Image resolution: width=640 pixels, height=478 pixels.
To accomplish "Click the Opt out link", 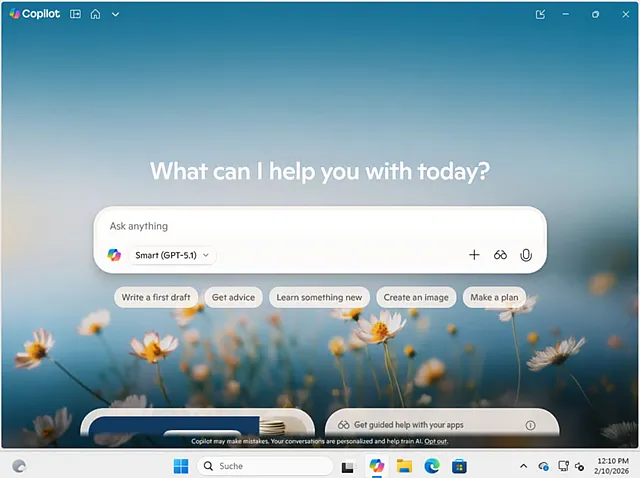I will pos(435,441).
